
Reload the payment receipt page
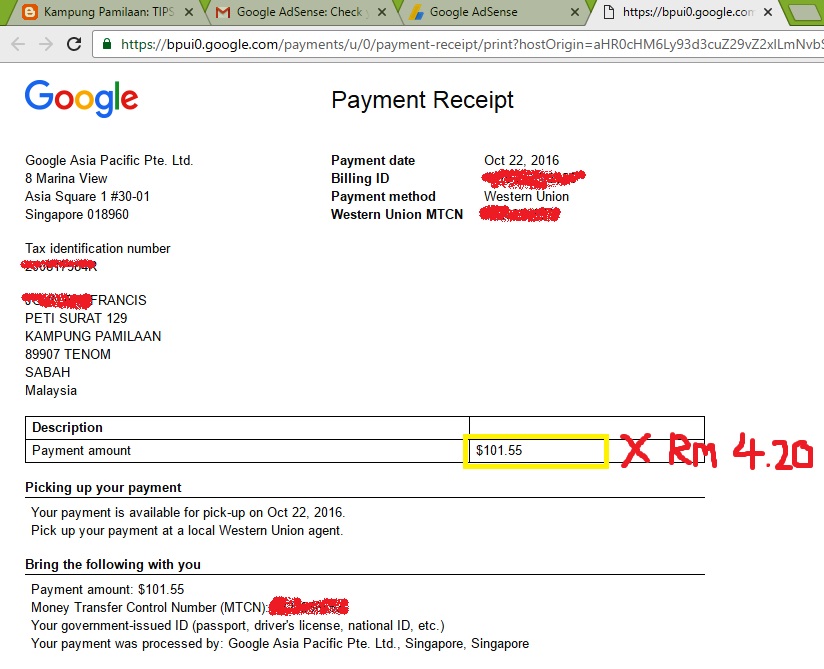click(74, 44)
